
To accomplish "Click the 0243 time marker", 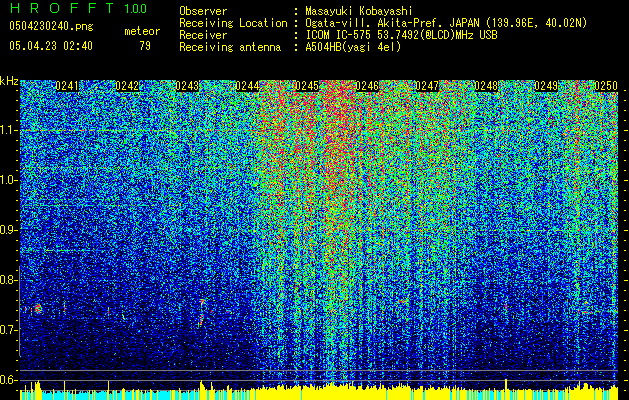I will (x=187, y=86).
